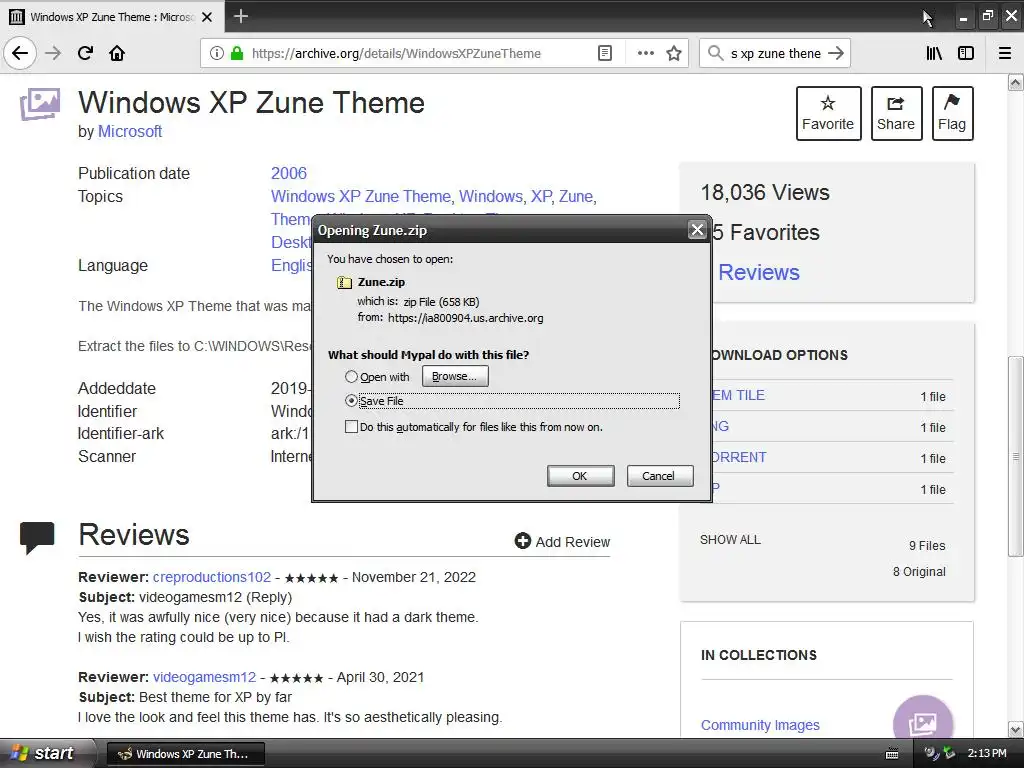Go back with the browser back arrow
1024x768 pixels.
pyautogui.click(x=20, y=53)
